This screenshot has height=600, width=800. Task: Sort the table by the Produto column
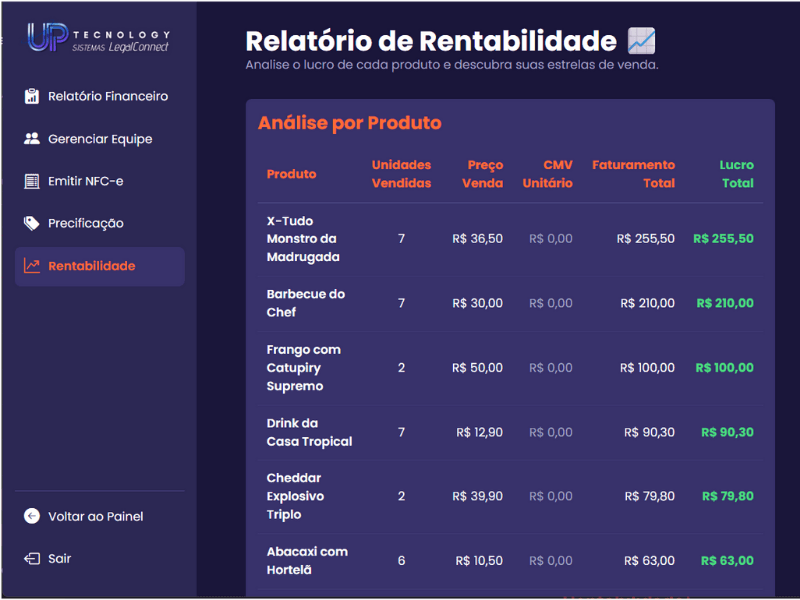pyautogui.click(x=291, y=173)
